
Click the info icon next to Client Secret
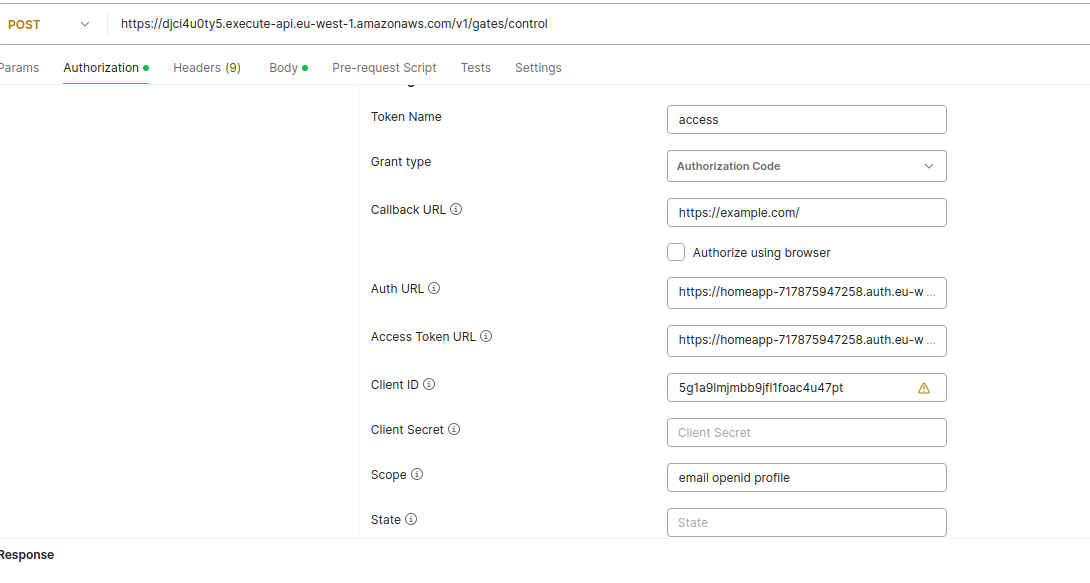point(454,430)
